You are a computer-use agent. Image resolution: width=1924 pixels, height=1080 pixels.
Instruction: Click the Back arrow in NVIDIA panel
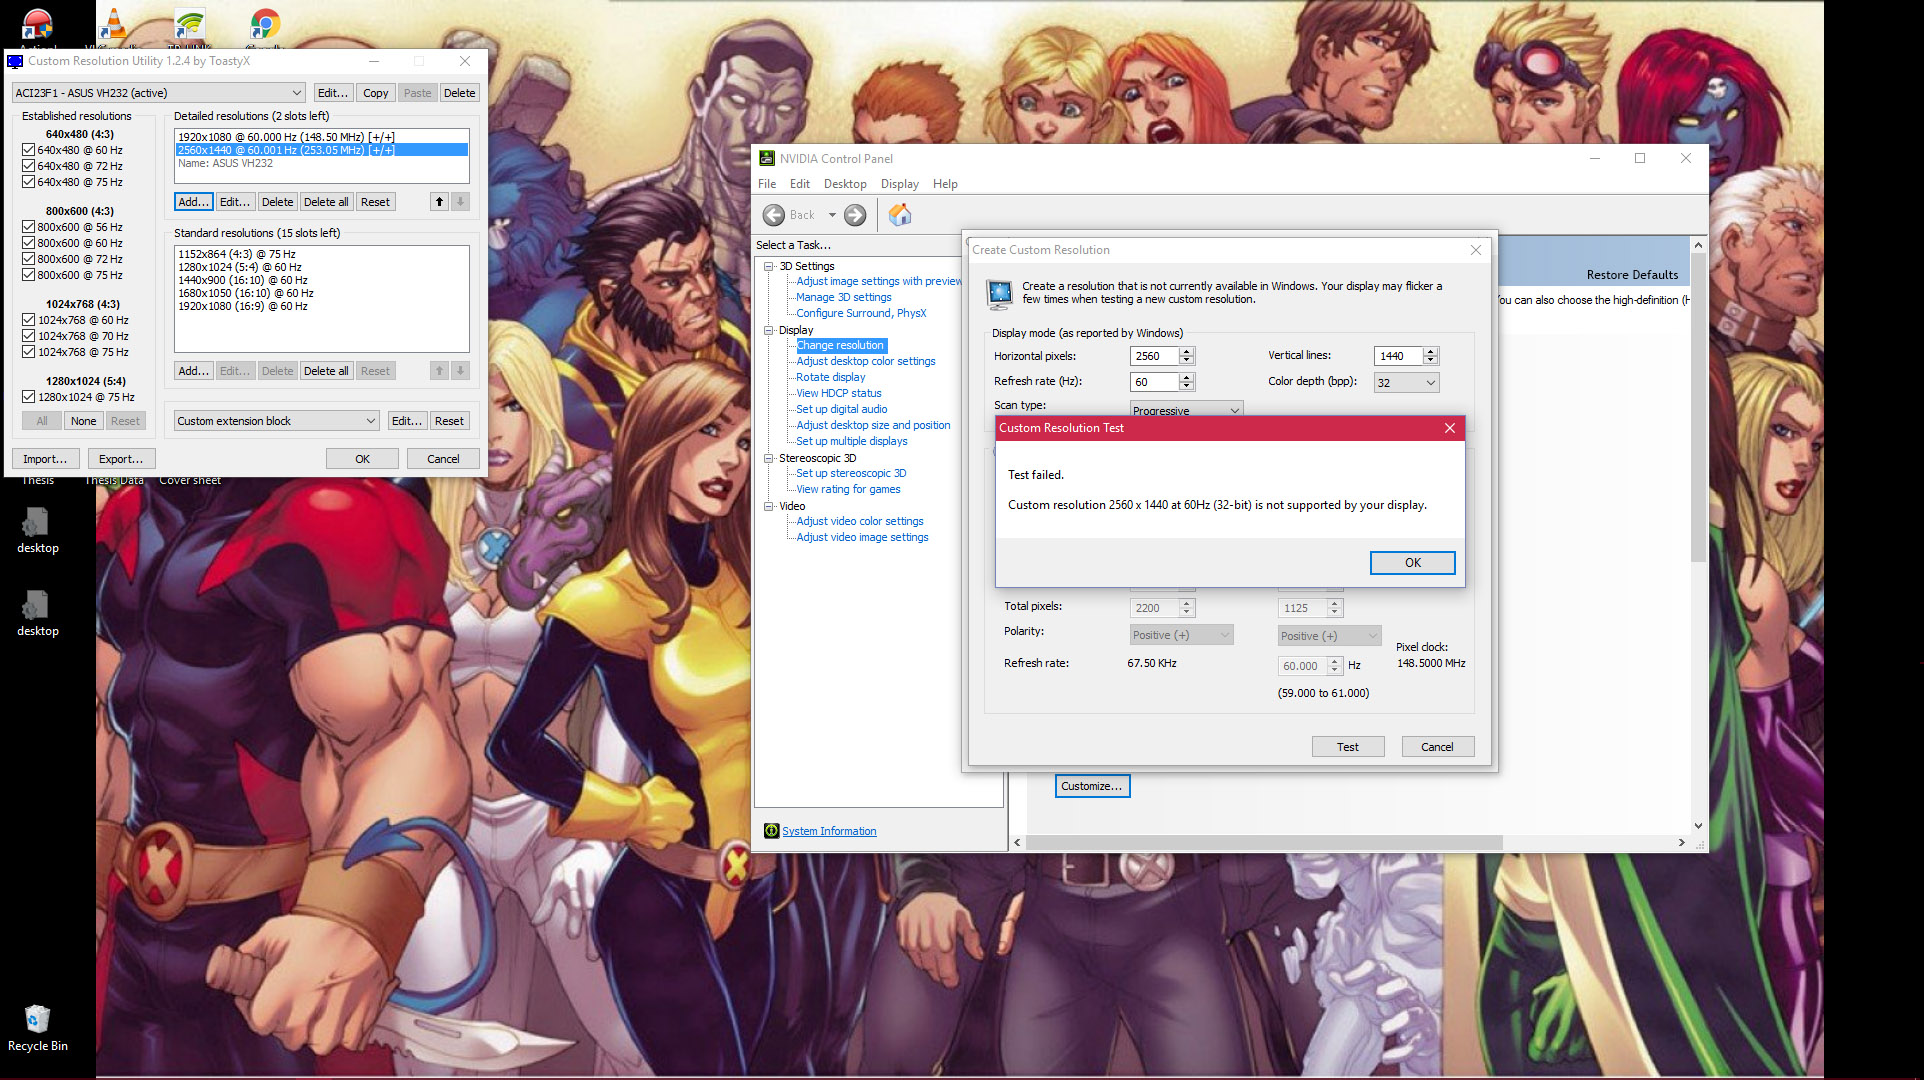coord(774,215)
